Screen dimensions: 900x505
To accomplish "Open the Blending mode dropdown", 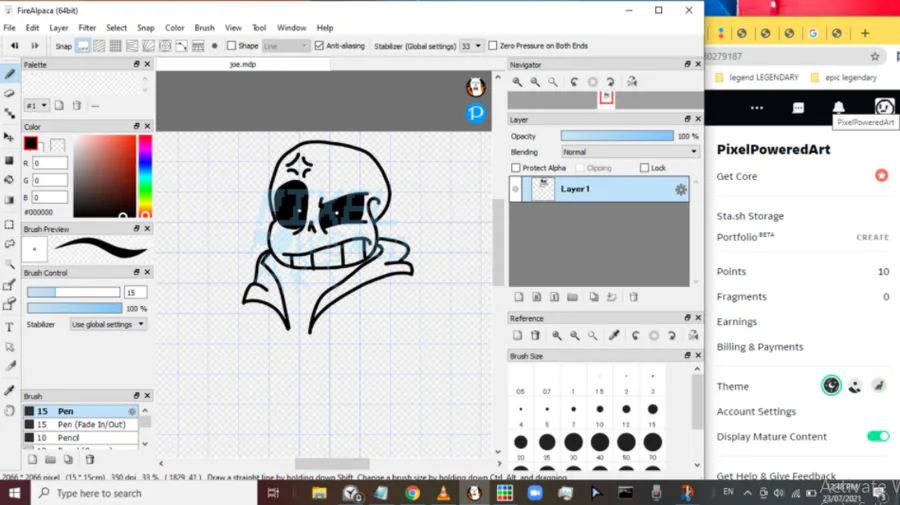I will click(x=629, y=152).
